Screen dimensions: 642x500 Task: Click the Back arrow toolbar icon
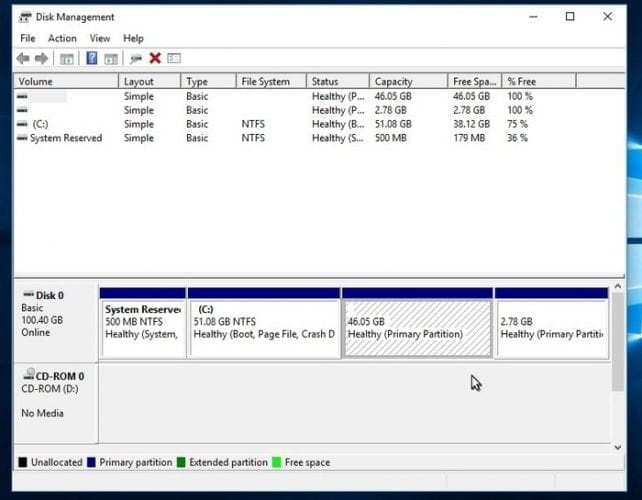(x=23, y=59)
